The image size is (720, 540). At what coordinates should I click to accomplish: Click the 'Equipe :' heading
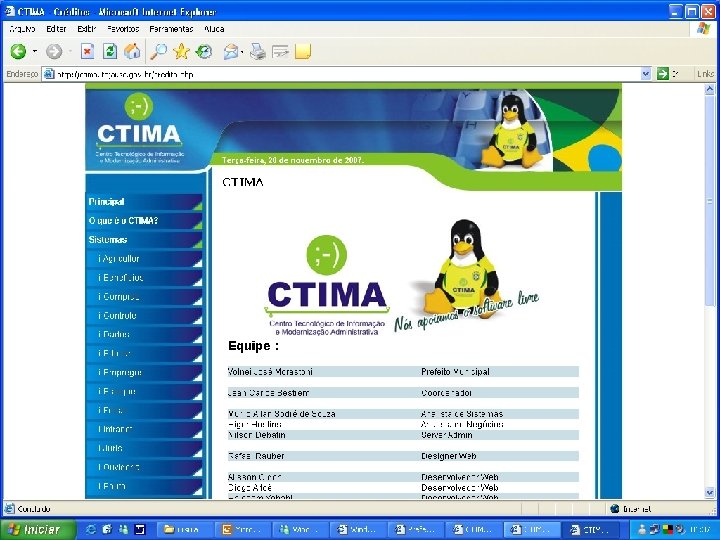click(253, 346)
